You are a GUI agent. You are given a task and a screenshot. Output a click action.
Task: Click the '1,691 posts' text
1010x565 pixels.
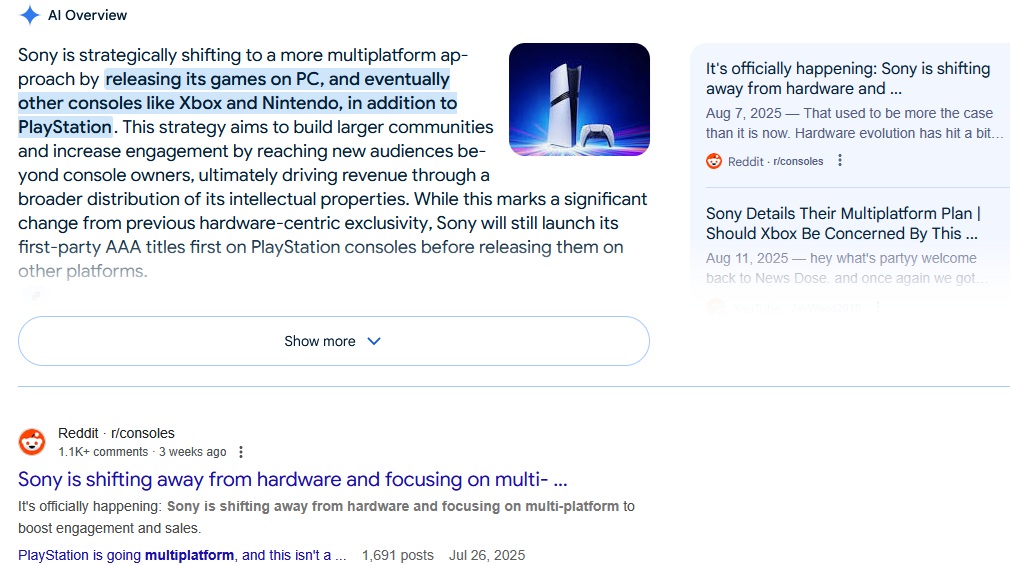[397, 555]
